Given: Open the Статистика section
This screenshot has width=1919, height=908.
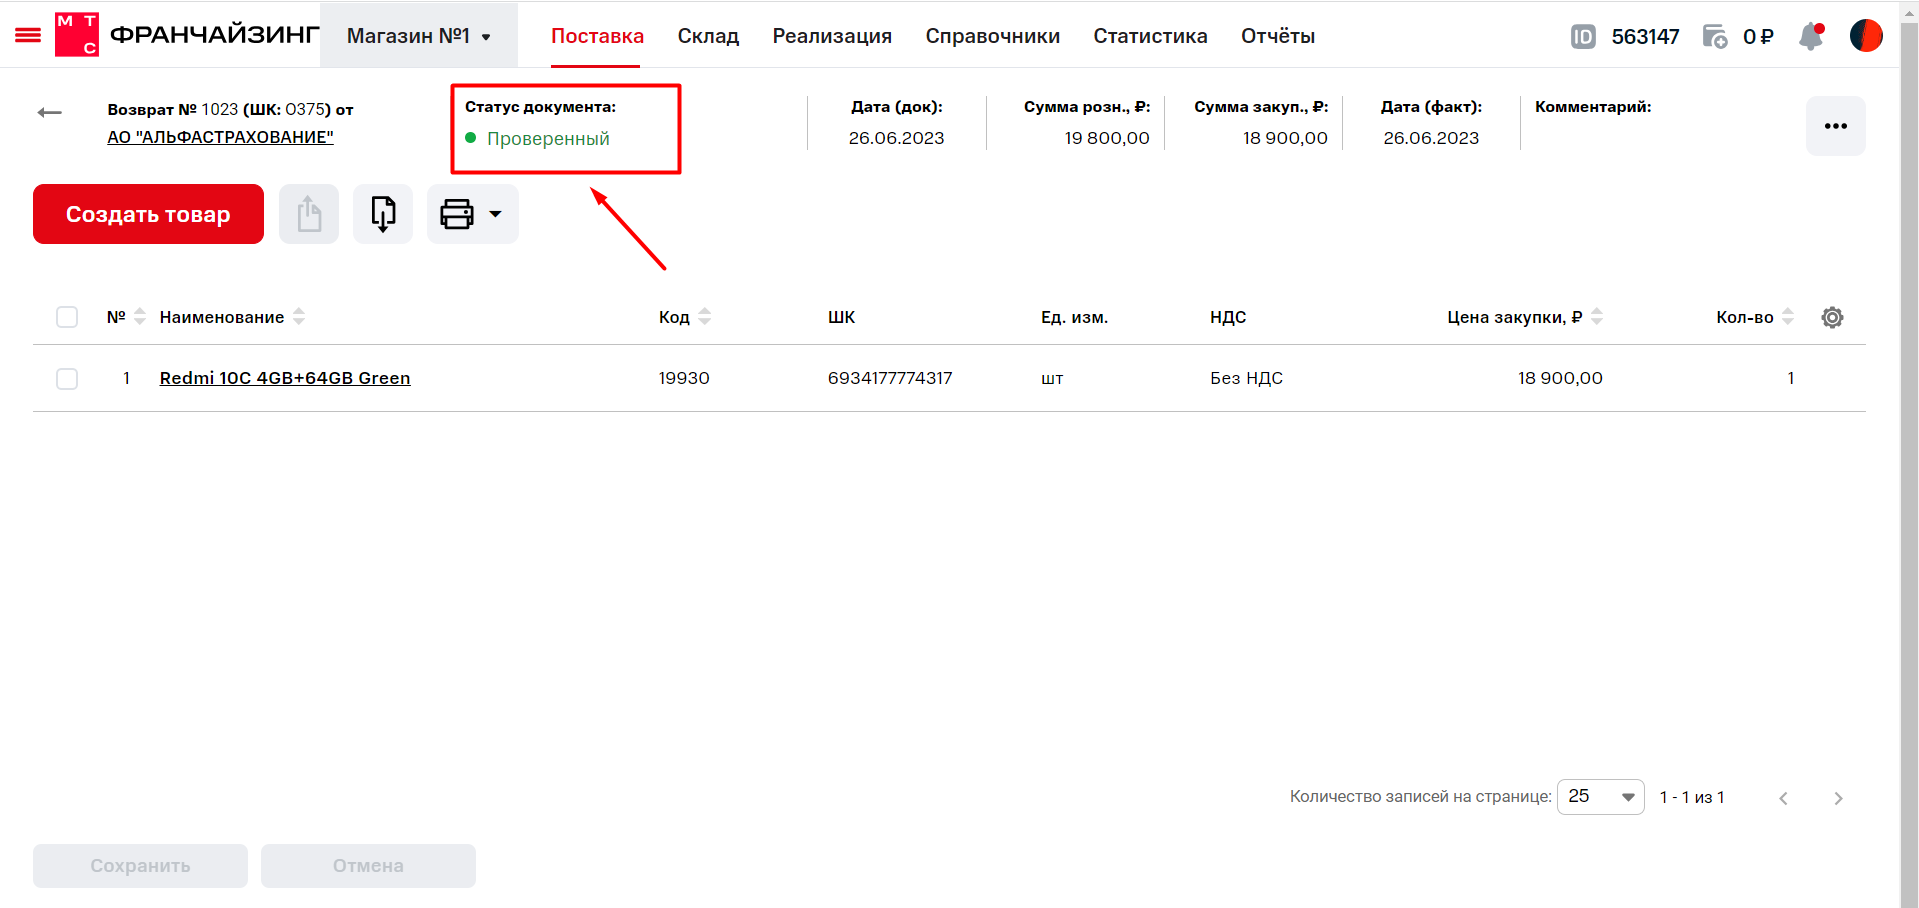Looking at the screenshot, I should (x=1150, y=36).
